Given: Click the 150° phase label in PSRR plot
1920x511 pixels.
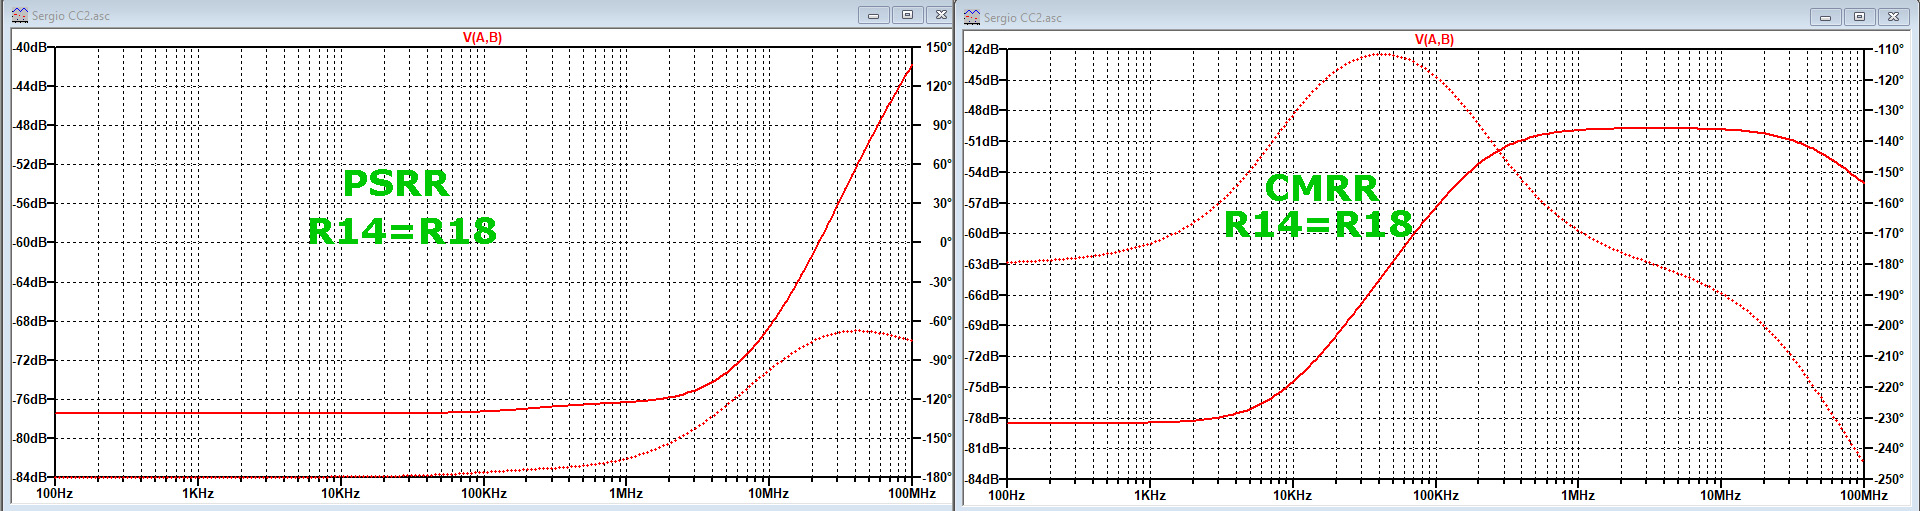Looking at the screenshot, I should [938, 47].
